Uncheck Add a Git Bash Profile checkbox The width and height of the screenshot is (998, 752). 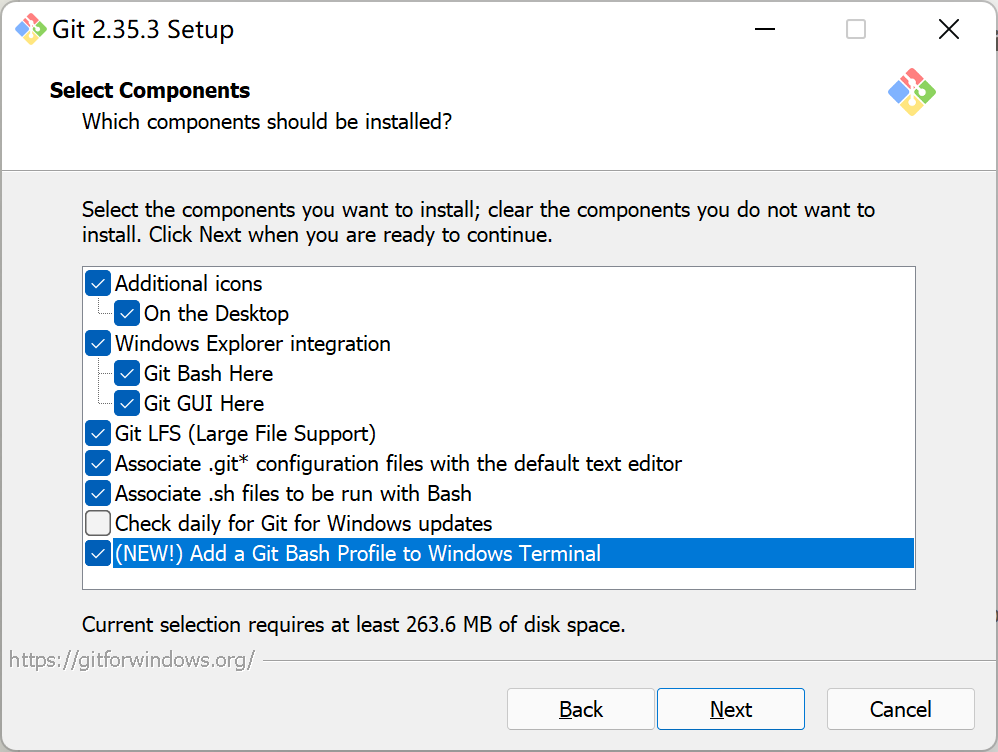[x=98, y=553]
